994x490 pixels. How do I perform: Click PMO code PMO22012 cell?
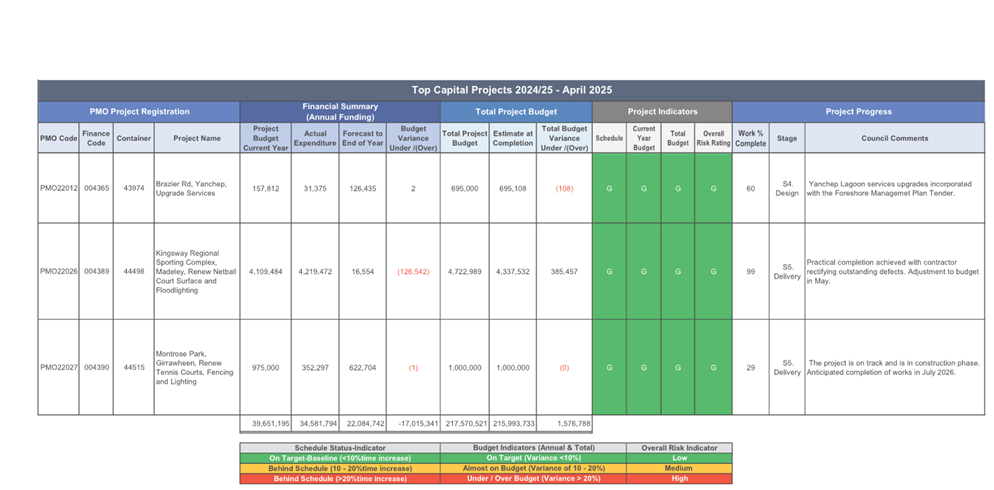(x=58, y=188)
